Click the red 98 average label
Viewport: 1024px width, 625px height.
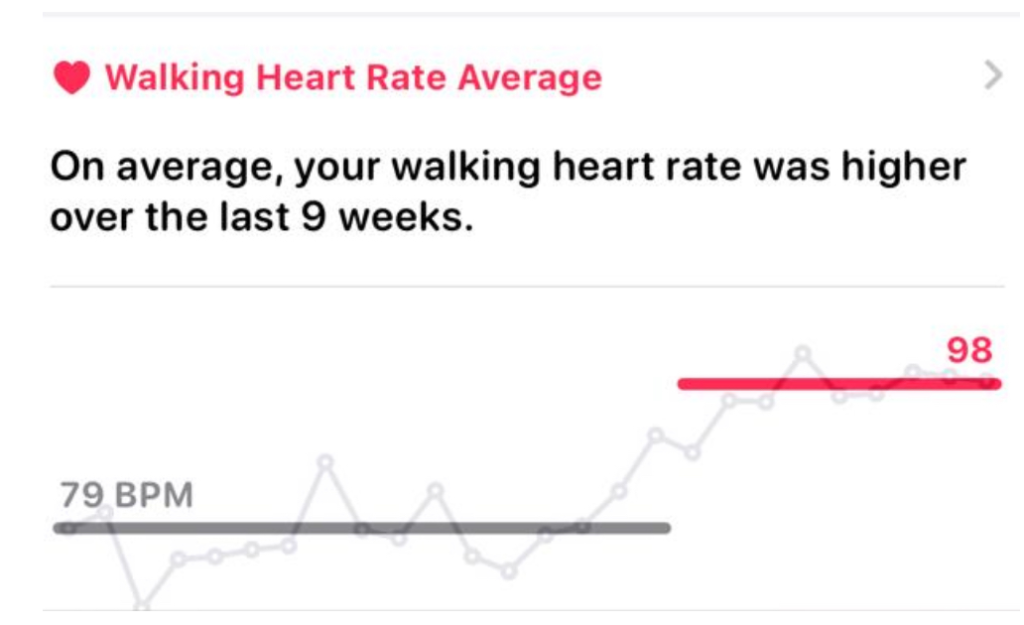click(970, 350)
